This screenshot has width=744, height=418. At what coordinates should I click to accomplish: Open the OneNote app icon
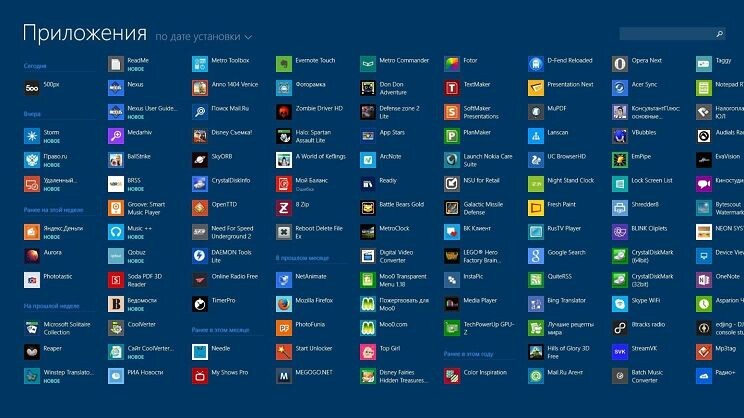[704, 280]
